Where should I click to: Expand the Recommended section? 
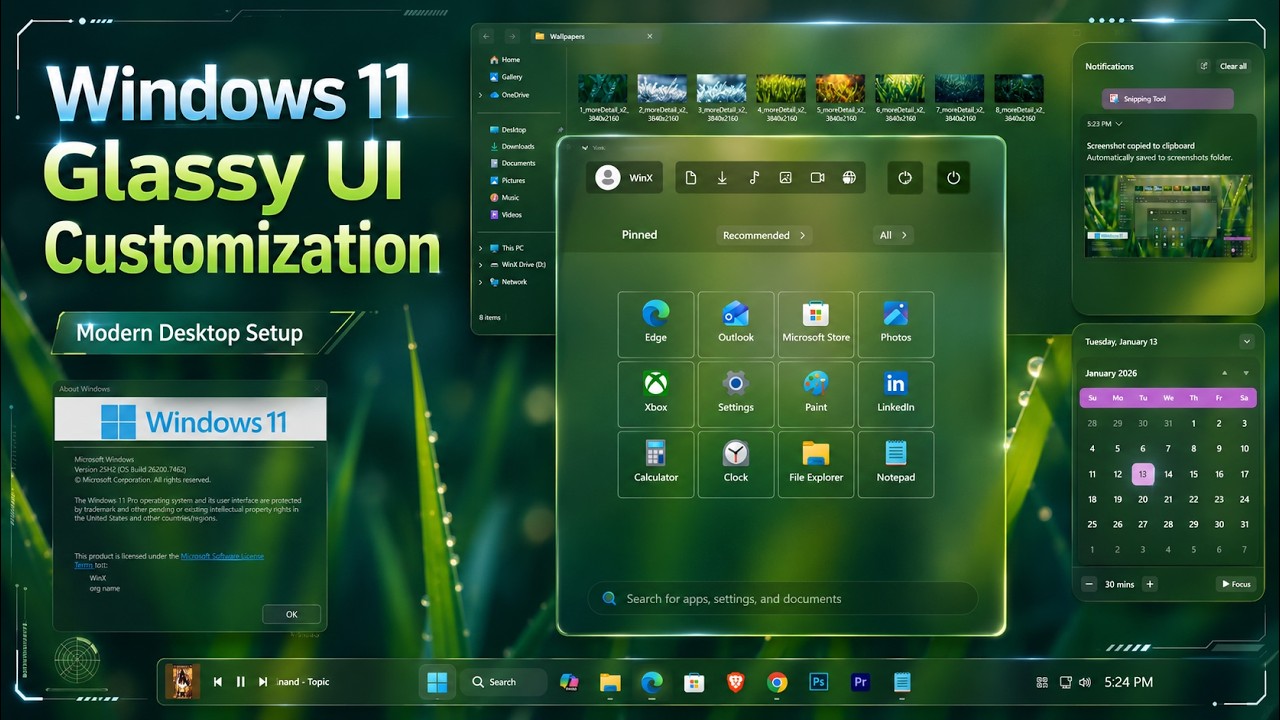765,235
